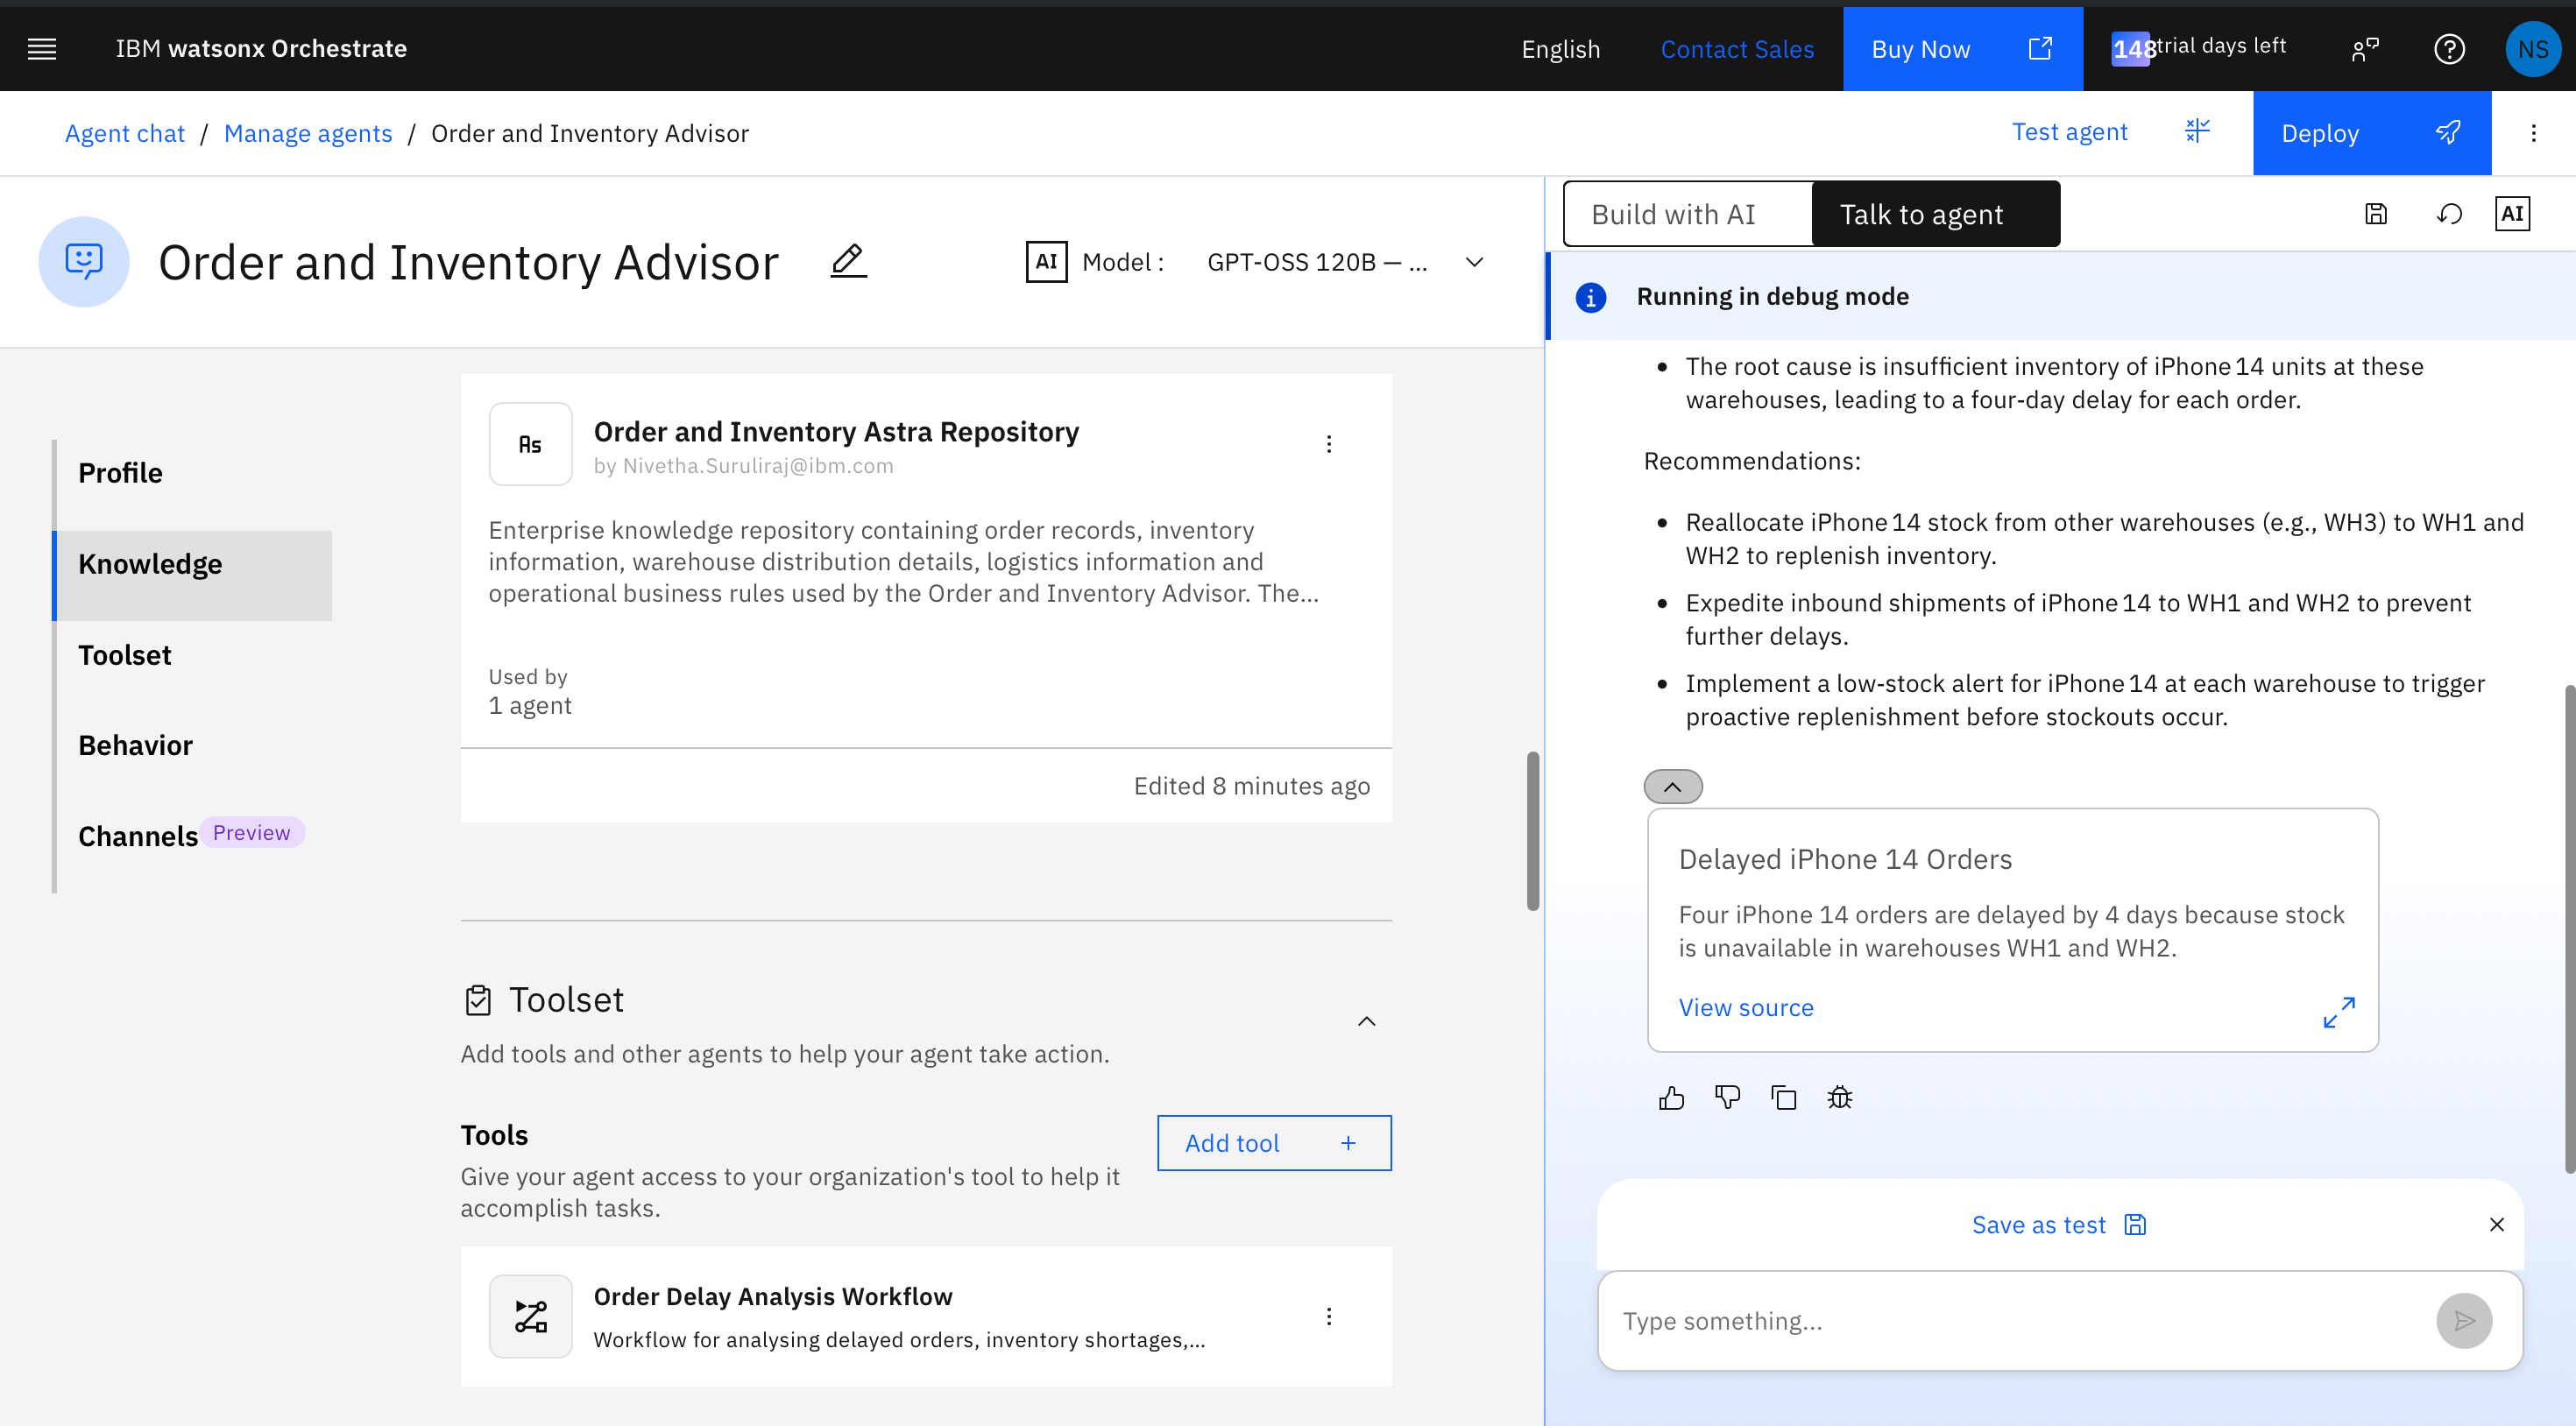Open the Order Delay Analysis Workflow tool
The height and width of the screenshot is (1426, 2576).
coord(926,1316)
